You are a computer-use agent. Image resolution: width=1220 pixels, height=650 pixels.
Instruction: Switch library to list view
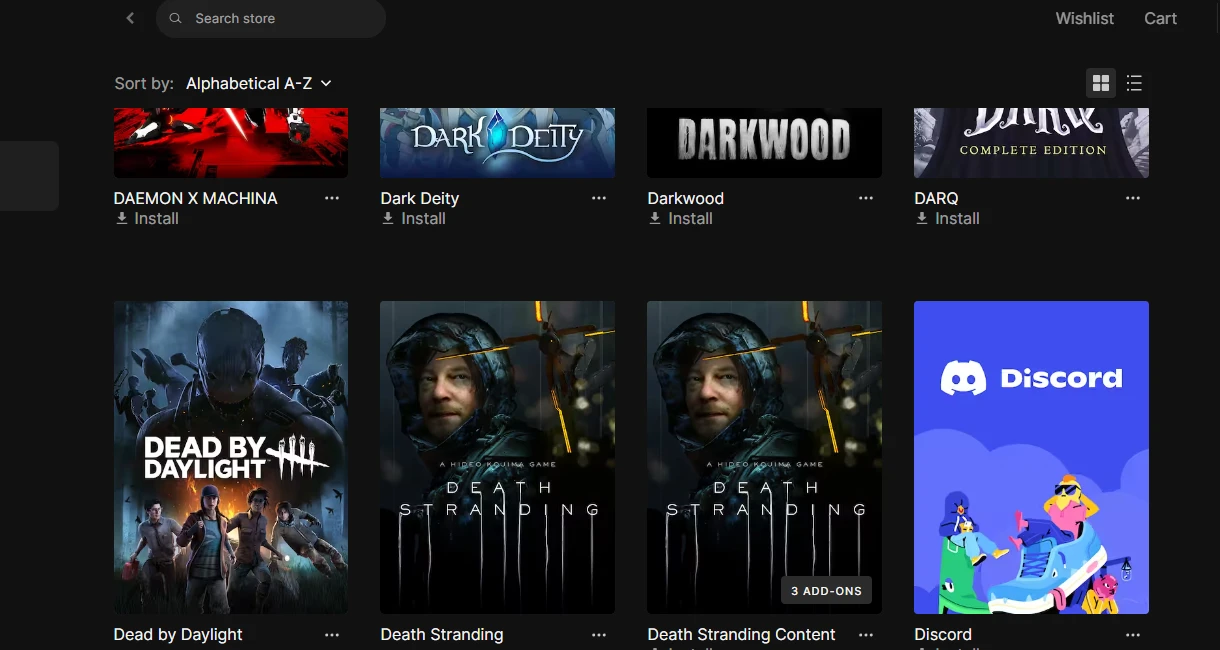pos(1134,83)
